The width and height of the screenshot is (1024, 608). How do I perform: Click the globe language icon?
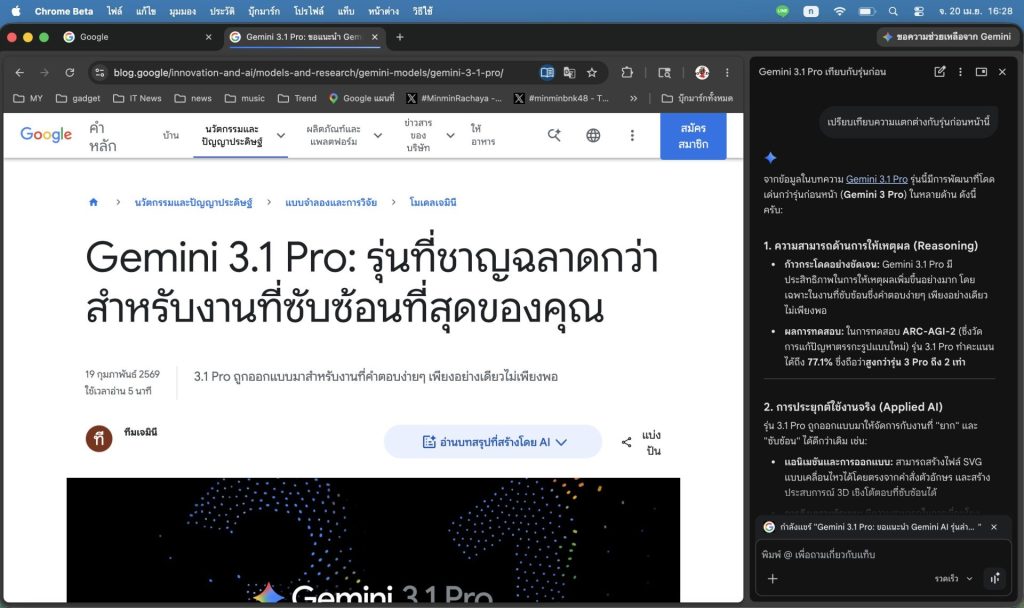[593, 135]
